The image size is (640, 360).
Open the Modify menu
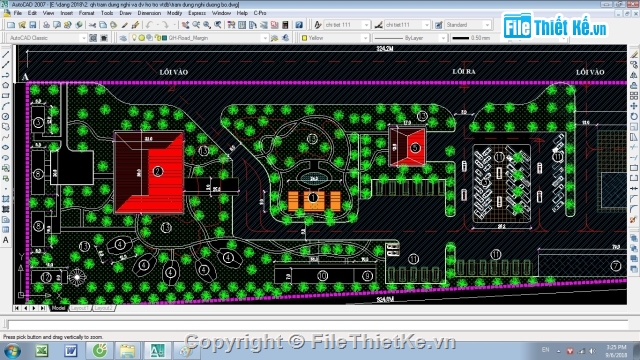(174, 13)
